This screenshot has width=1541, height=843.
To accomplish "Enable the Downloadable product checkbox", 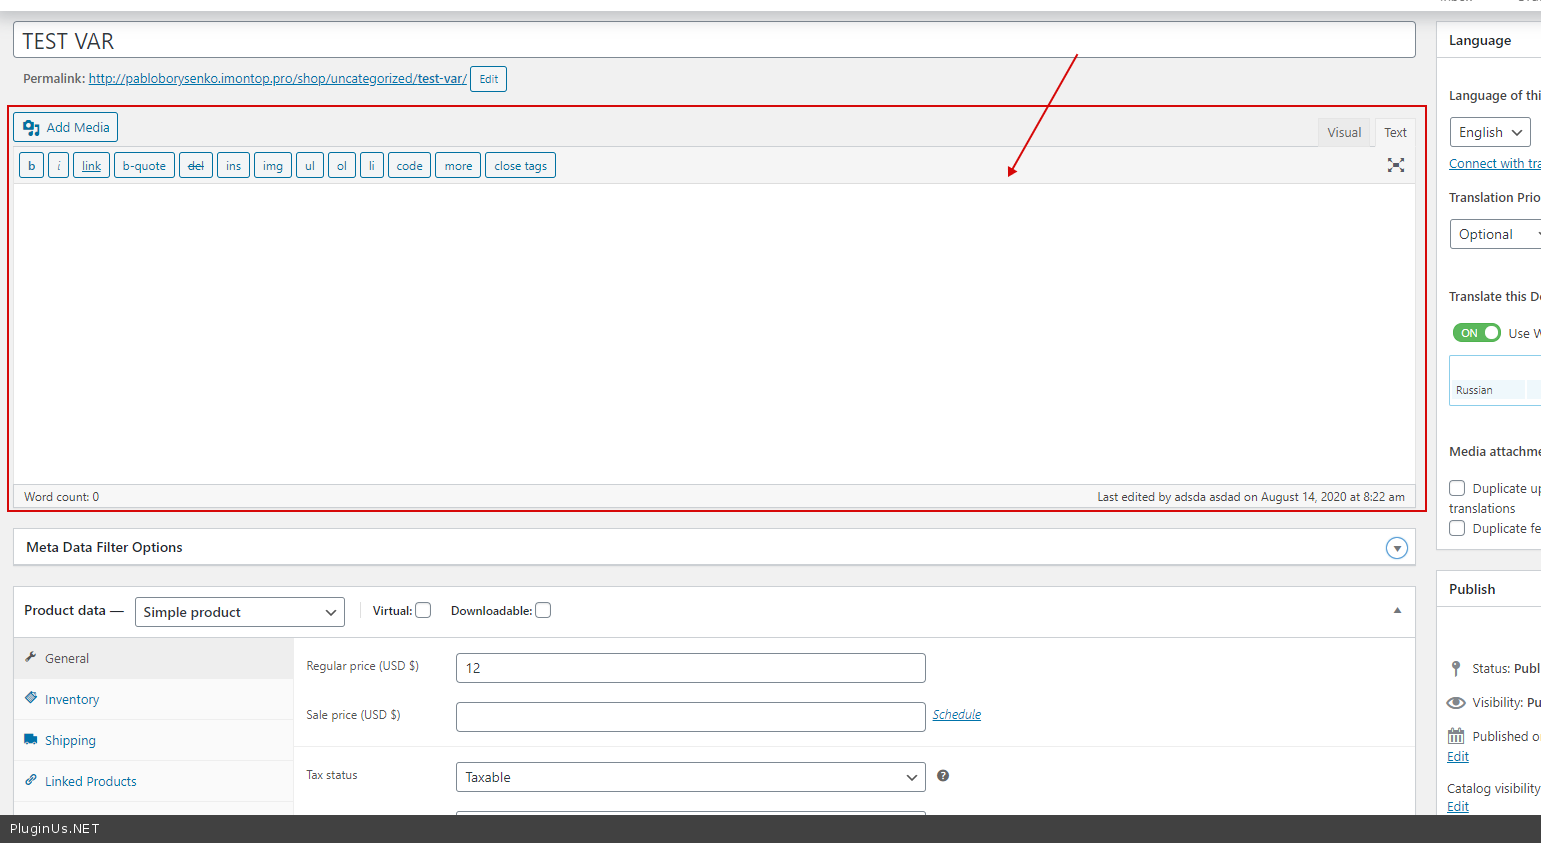I will (x=543, y=610).
